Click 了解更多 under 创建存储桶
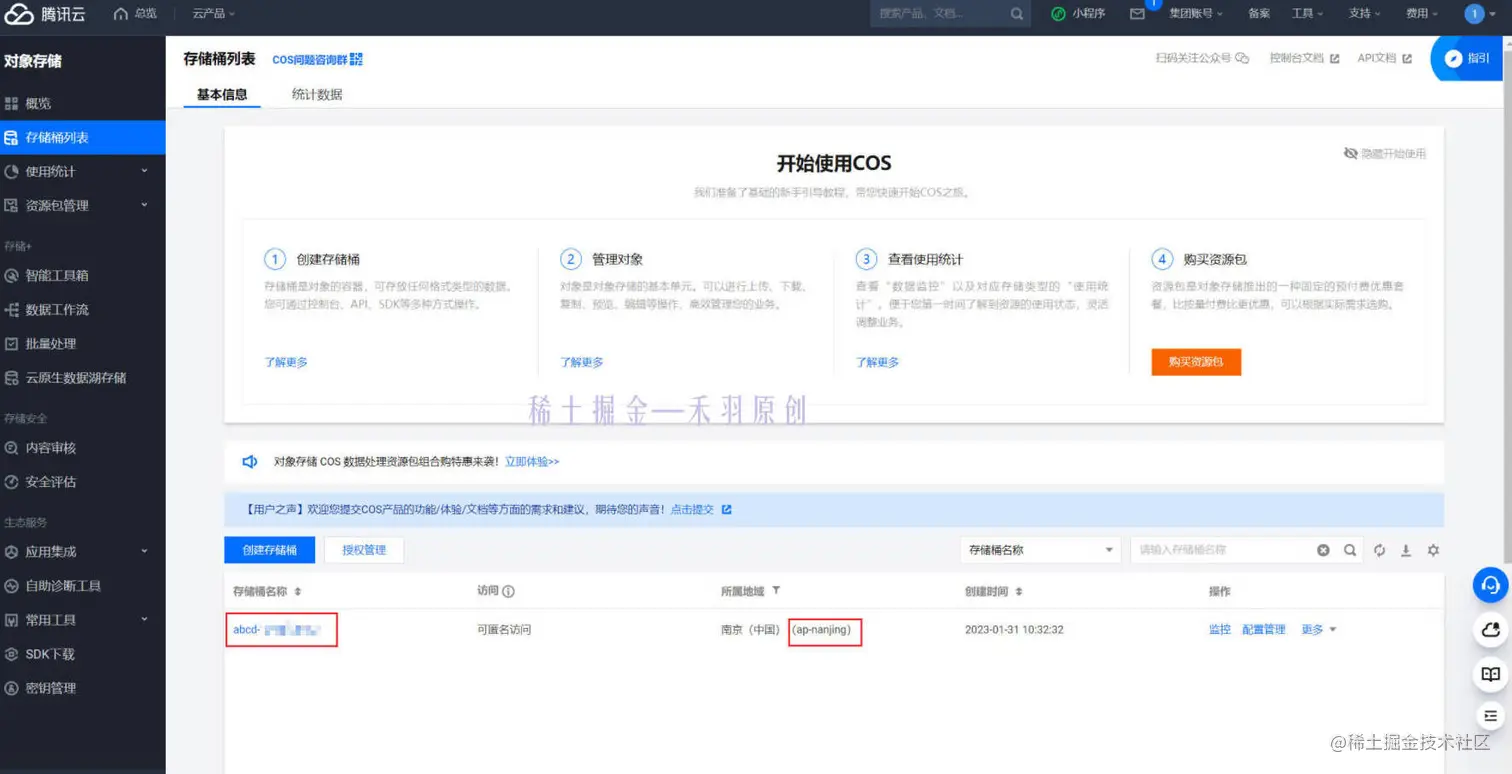The image size is (1512, 774). click(x=286, y=362)
